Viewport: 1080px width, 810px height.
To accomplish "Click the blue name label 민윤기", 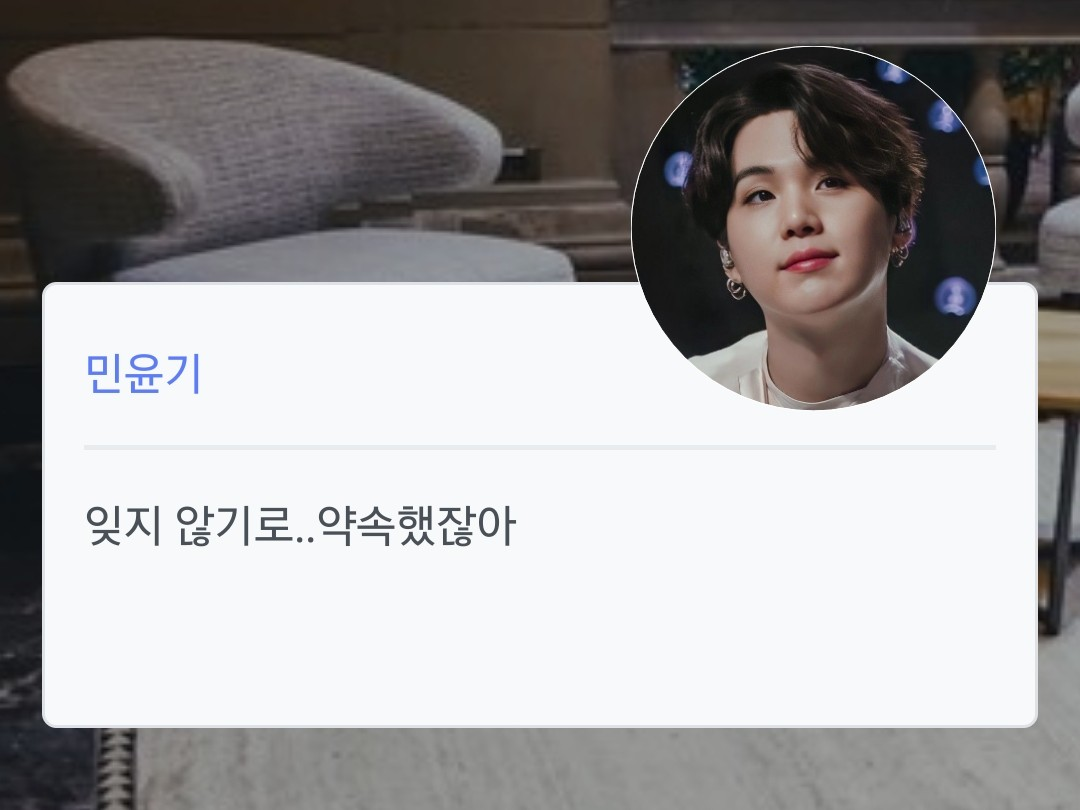I will pyautogui.click(x=143, y=374).
